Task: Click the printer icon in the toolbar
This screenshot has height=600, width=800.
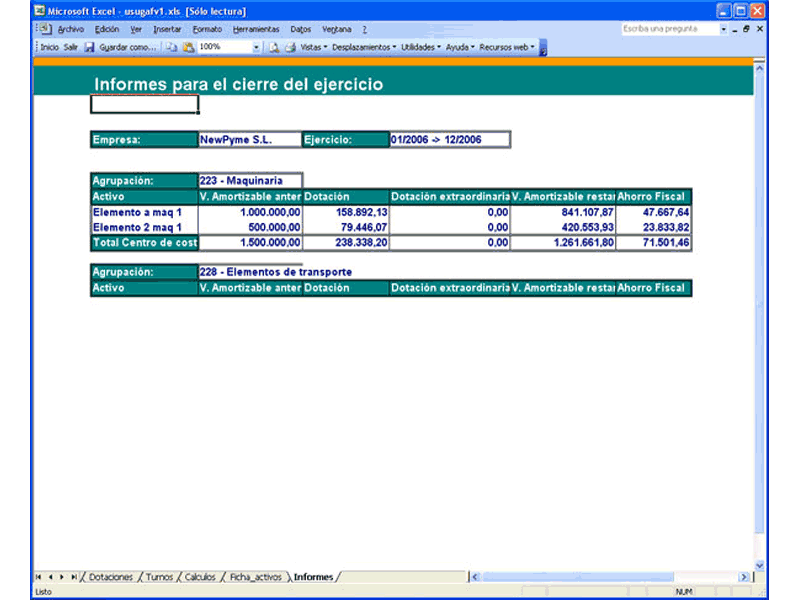Action: tap(290, 47)
